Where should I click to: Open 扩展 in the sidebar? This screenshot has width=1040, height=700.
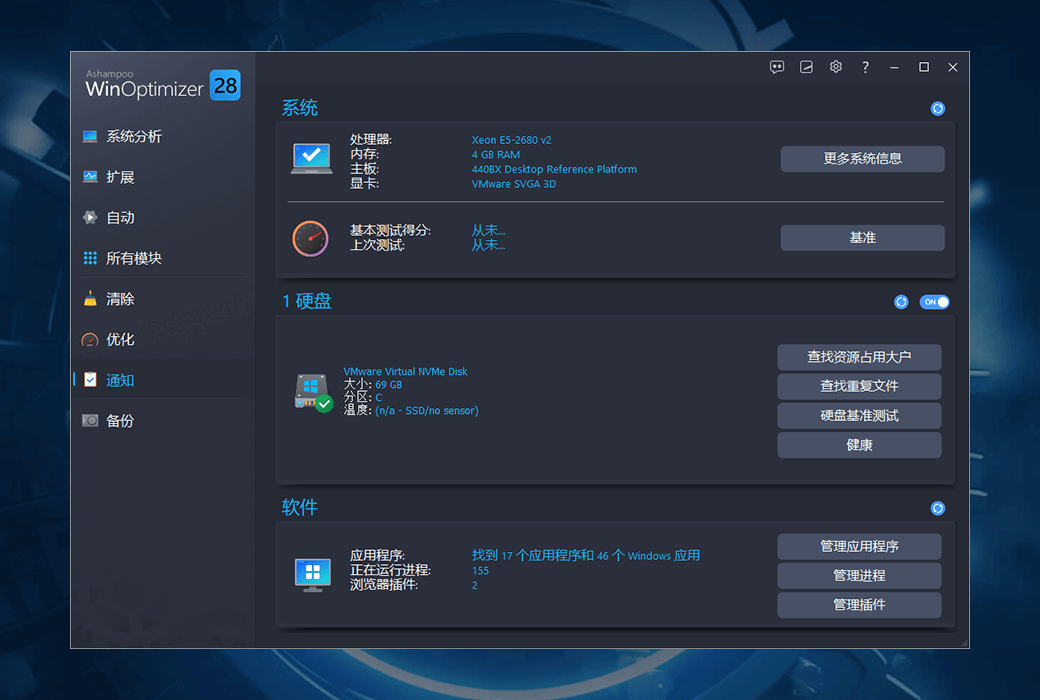162,177
